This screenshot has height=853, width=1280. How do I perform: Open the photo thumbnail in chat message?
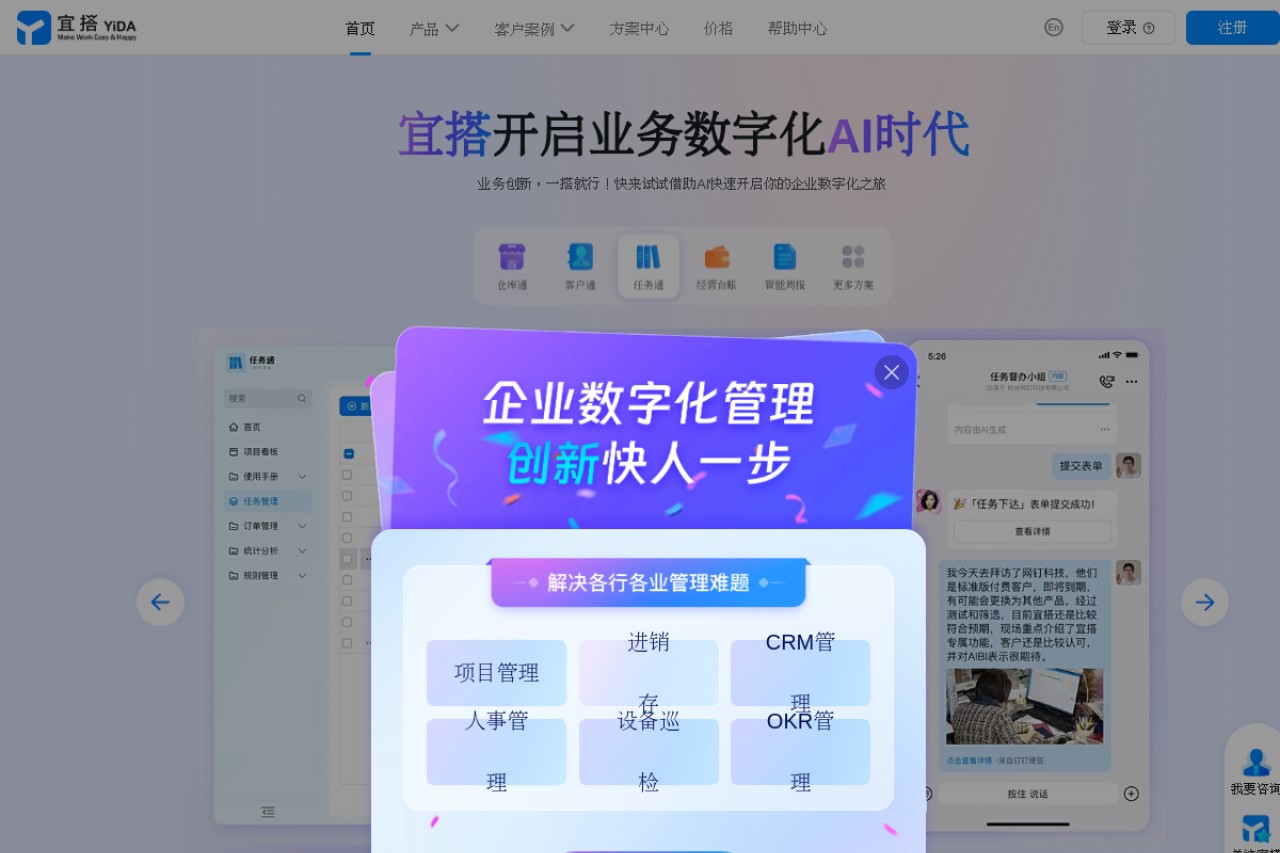[x=1025, y=706]
